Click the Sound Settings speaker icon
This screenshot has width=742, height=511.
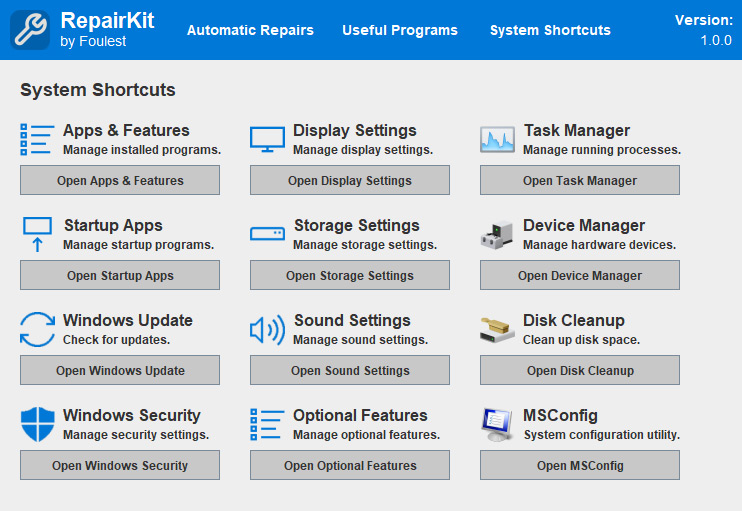(x=267, y=330)
